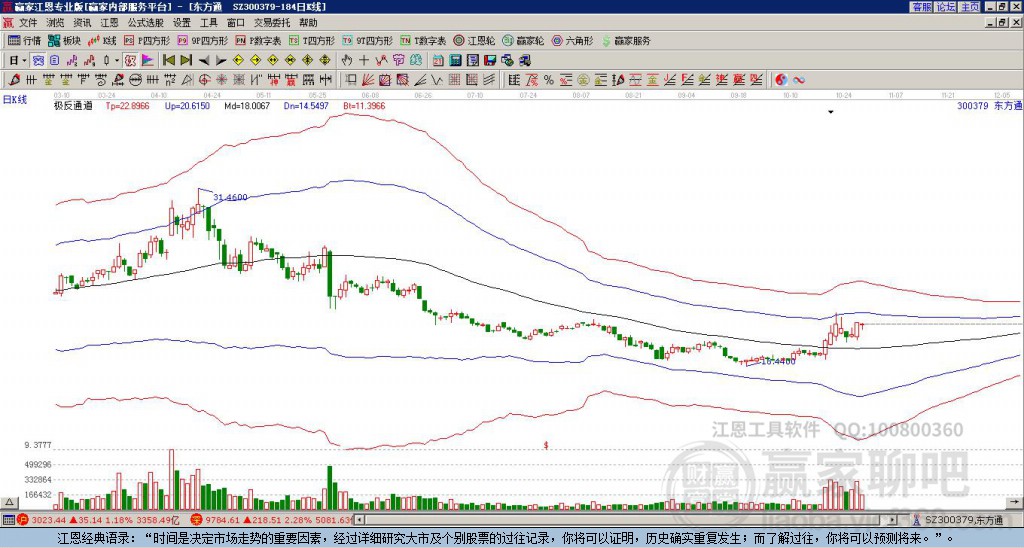1024x548 pixels.
Task: Click the grid icon at status bar left
Action: (8, 520)
